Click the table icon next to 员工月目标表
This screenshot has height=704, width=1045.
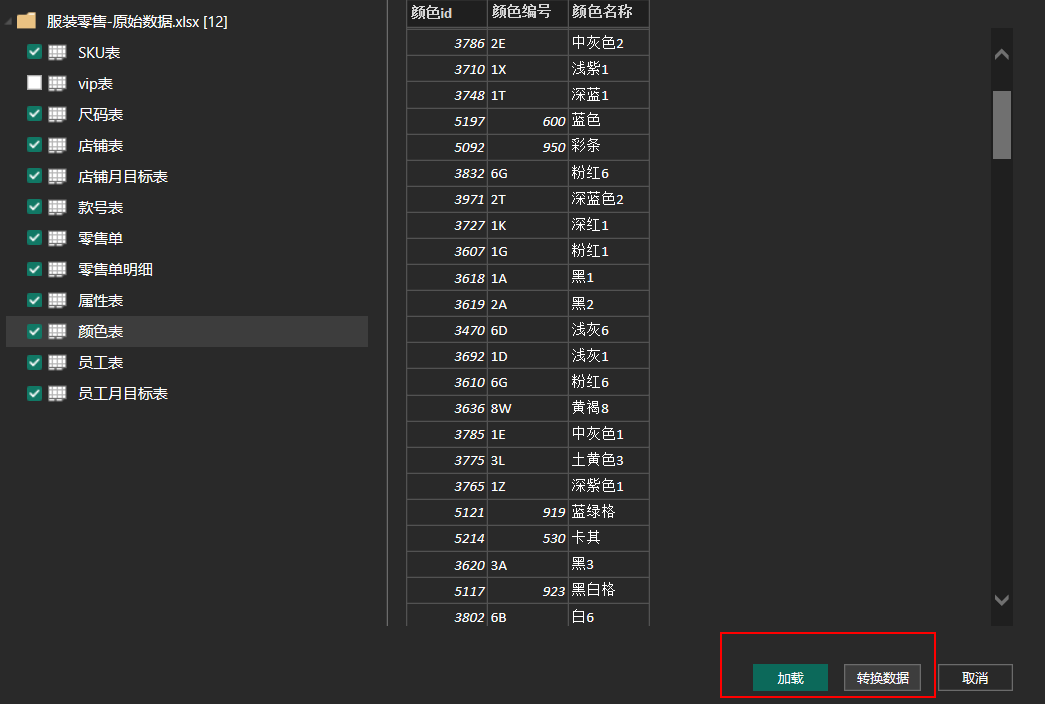[x=57, y=393]
